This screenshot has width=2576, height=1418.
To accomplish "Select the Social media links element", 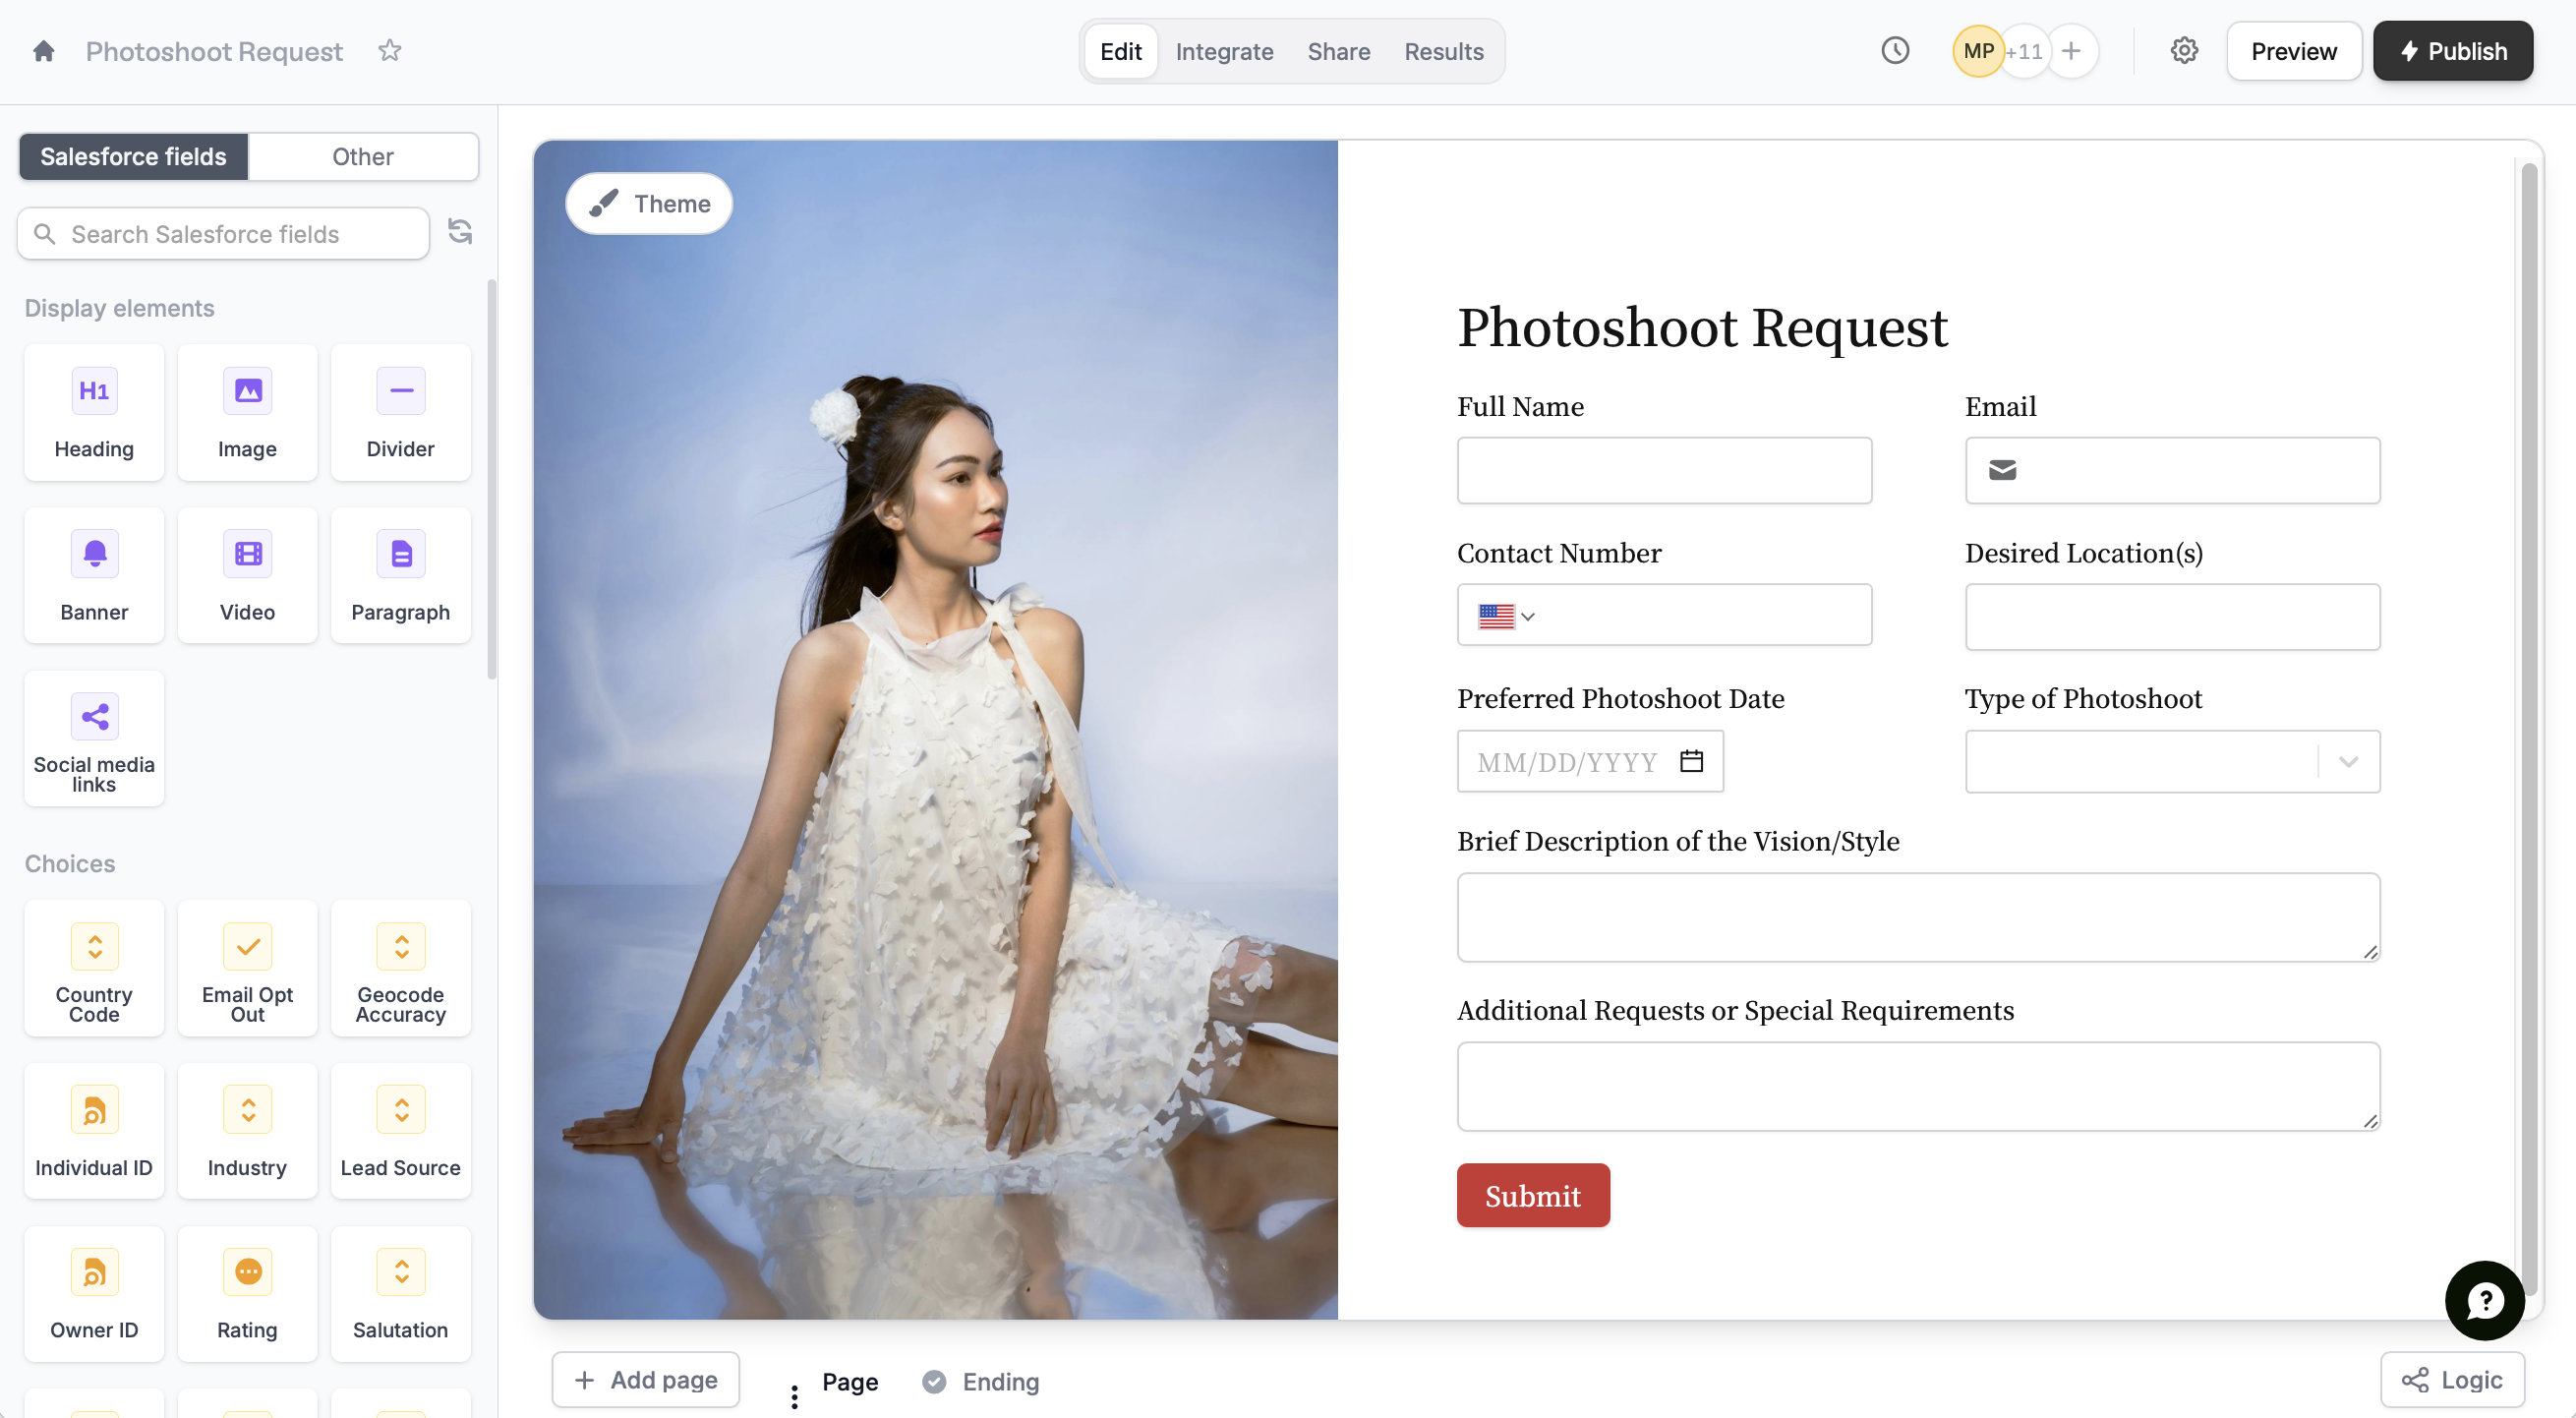I will tap(94, 739).
